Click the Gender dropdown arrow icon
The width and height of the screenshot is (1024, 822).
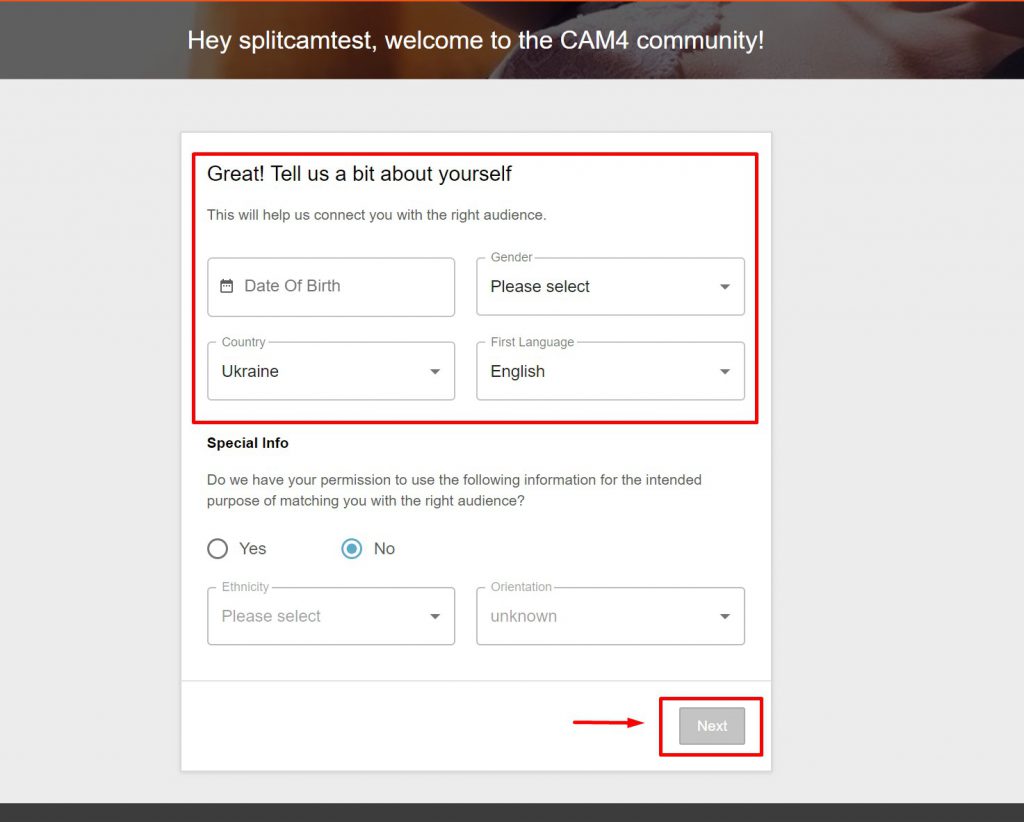tap(724, 287)
